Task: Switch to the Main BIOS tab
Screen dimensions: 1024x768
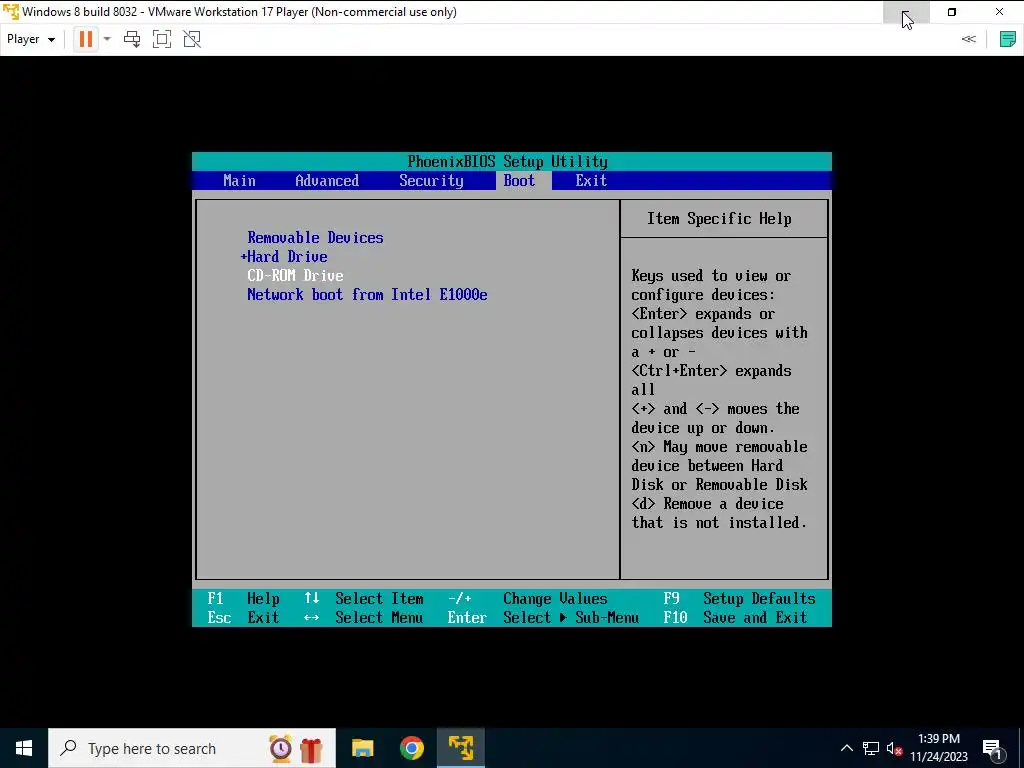Action: (239, 181)
